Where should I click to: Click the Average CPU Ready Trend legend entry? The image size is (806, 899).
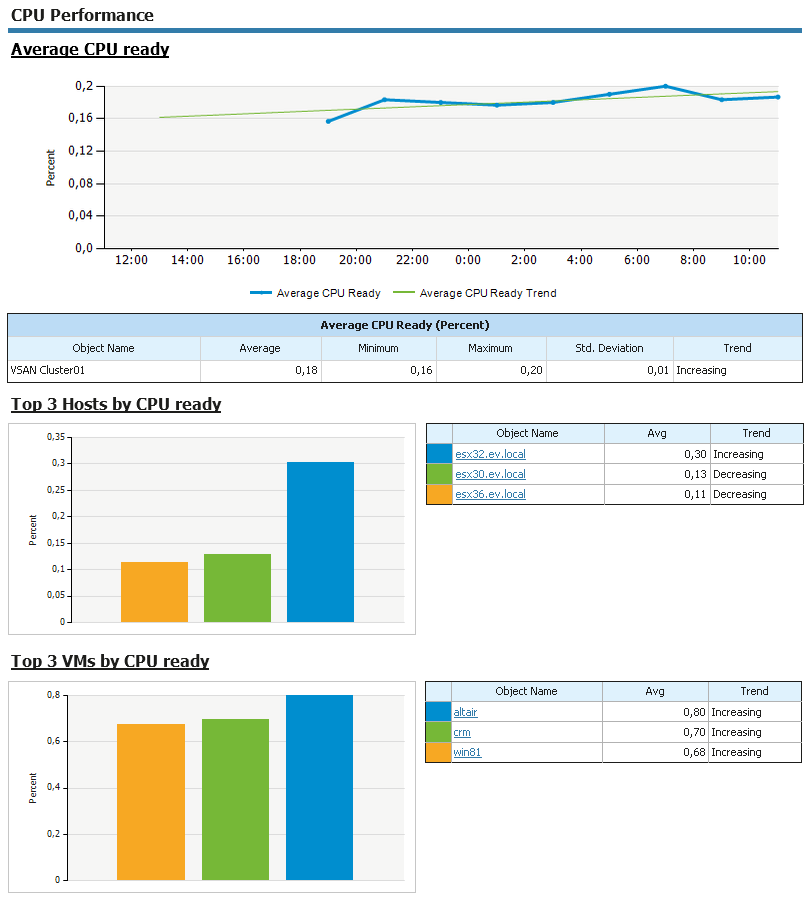[x=475, y=293]
